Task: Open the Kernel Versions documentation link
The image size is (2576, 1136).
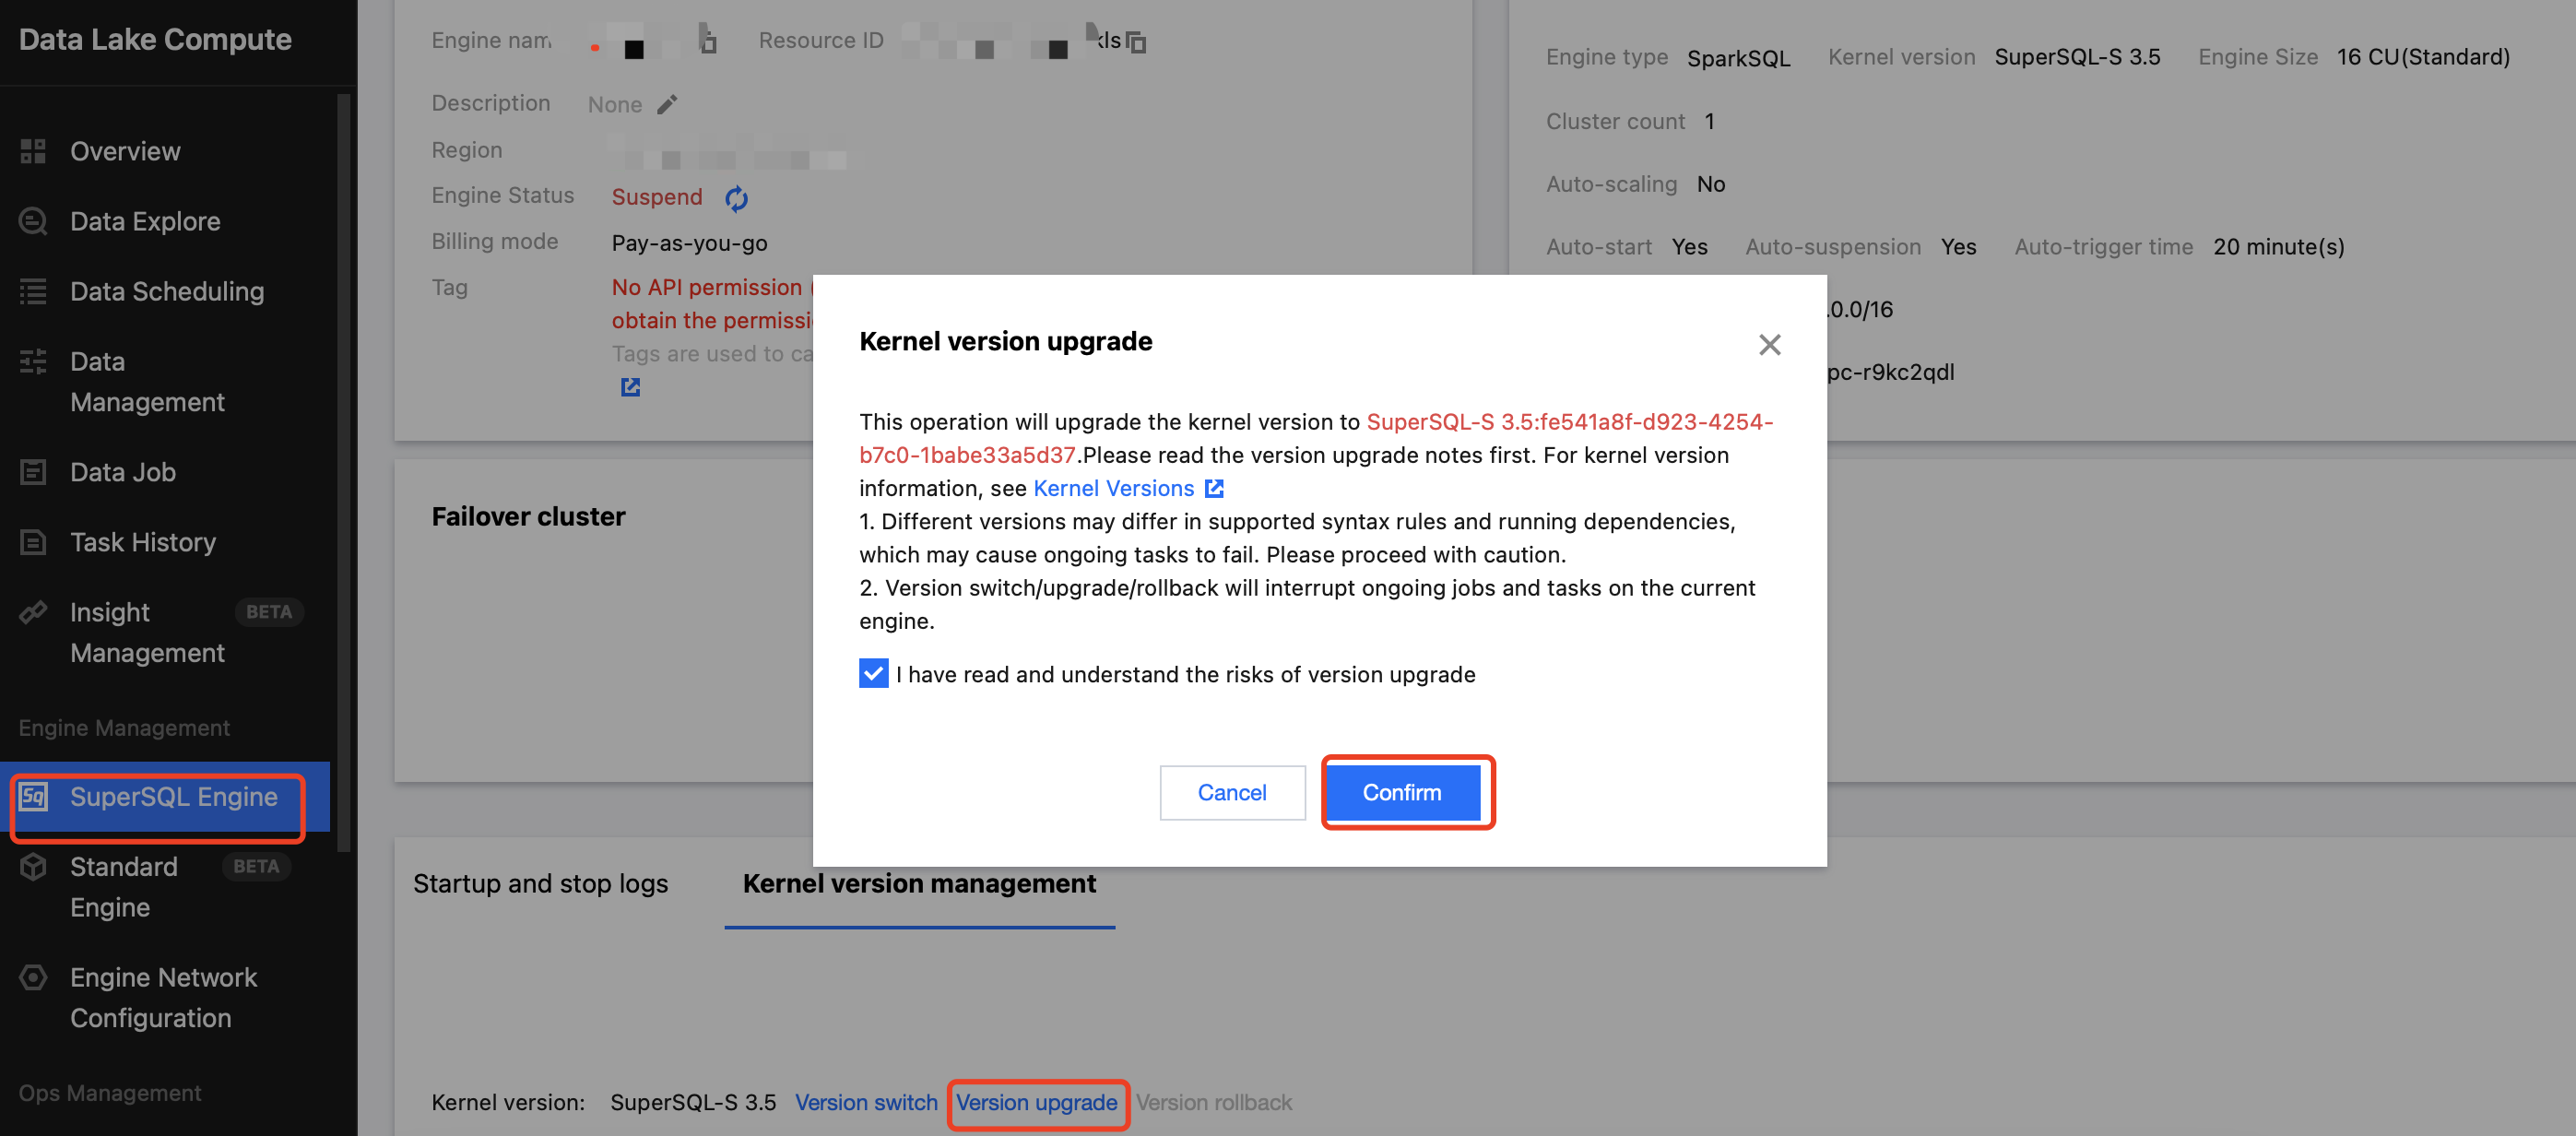Action: click(1113, 488)
